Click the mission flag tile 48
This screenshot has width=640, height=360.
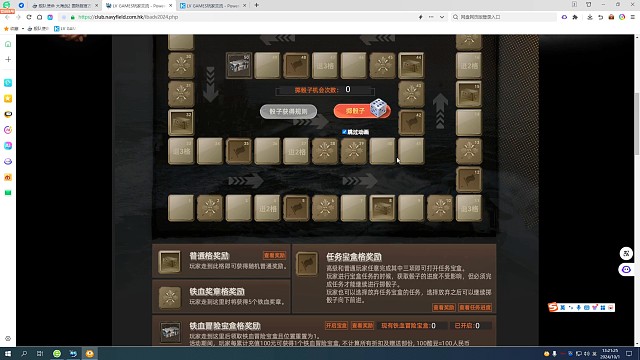(296, 65)
